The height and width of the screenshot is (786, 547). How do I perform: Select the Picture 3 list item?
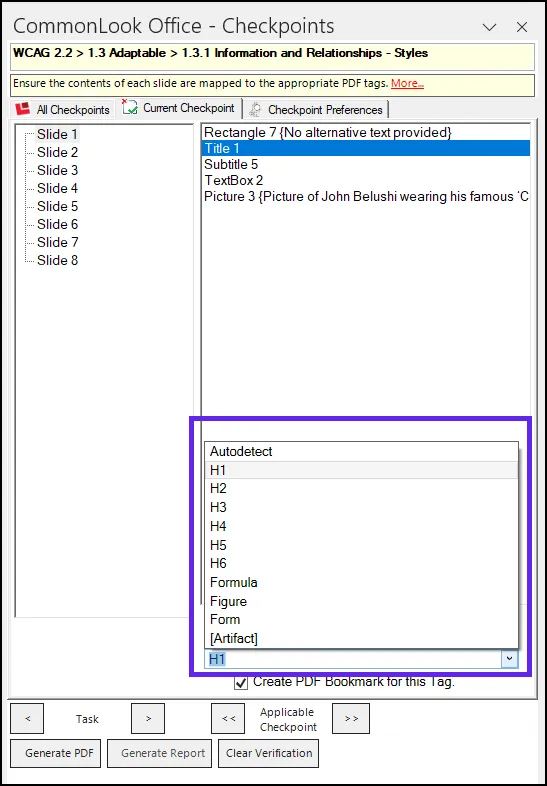click(366, 196)
